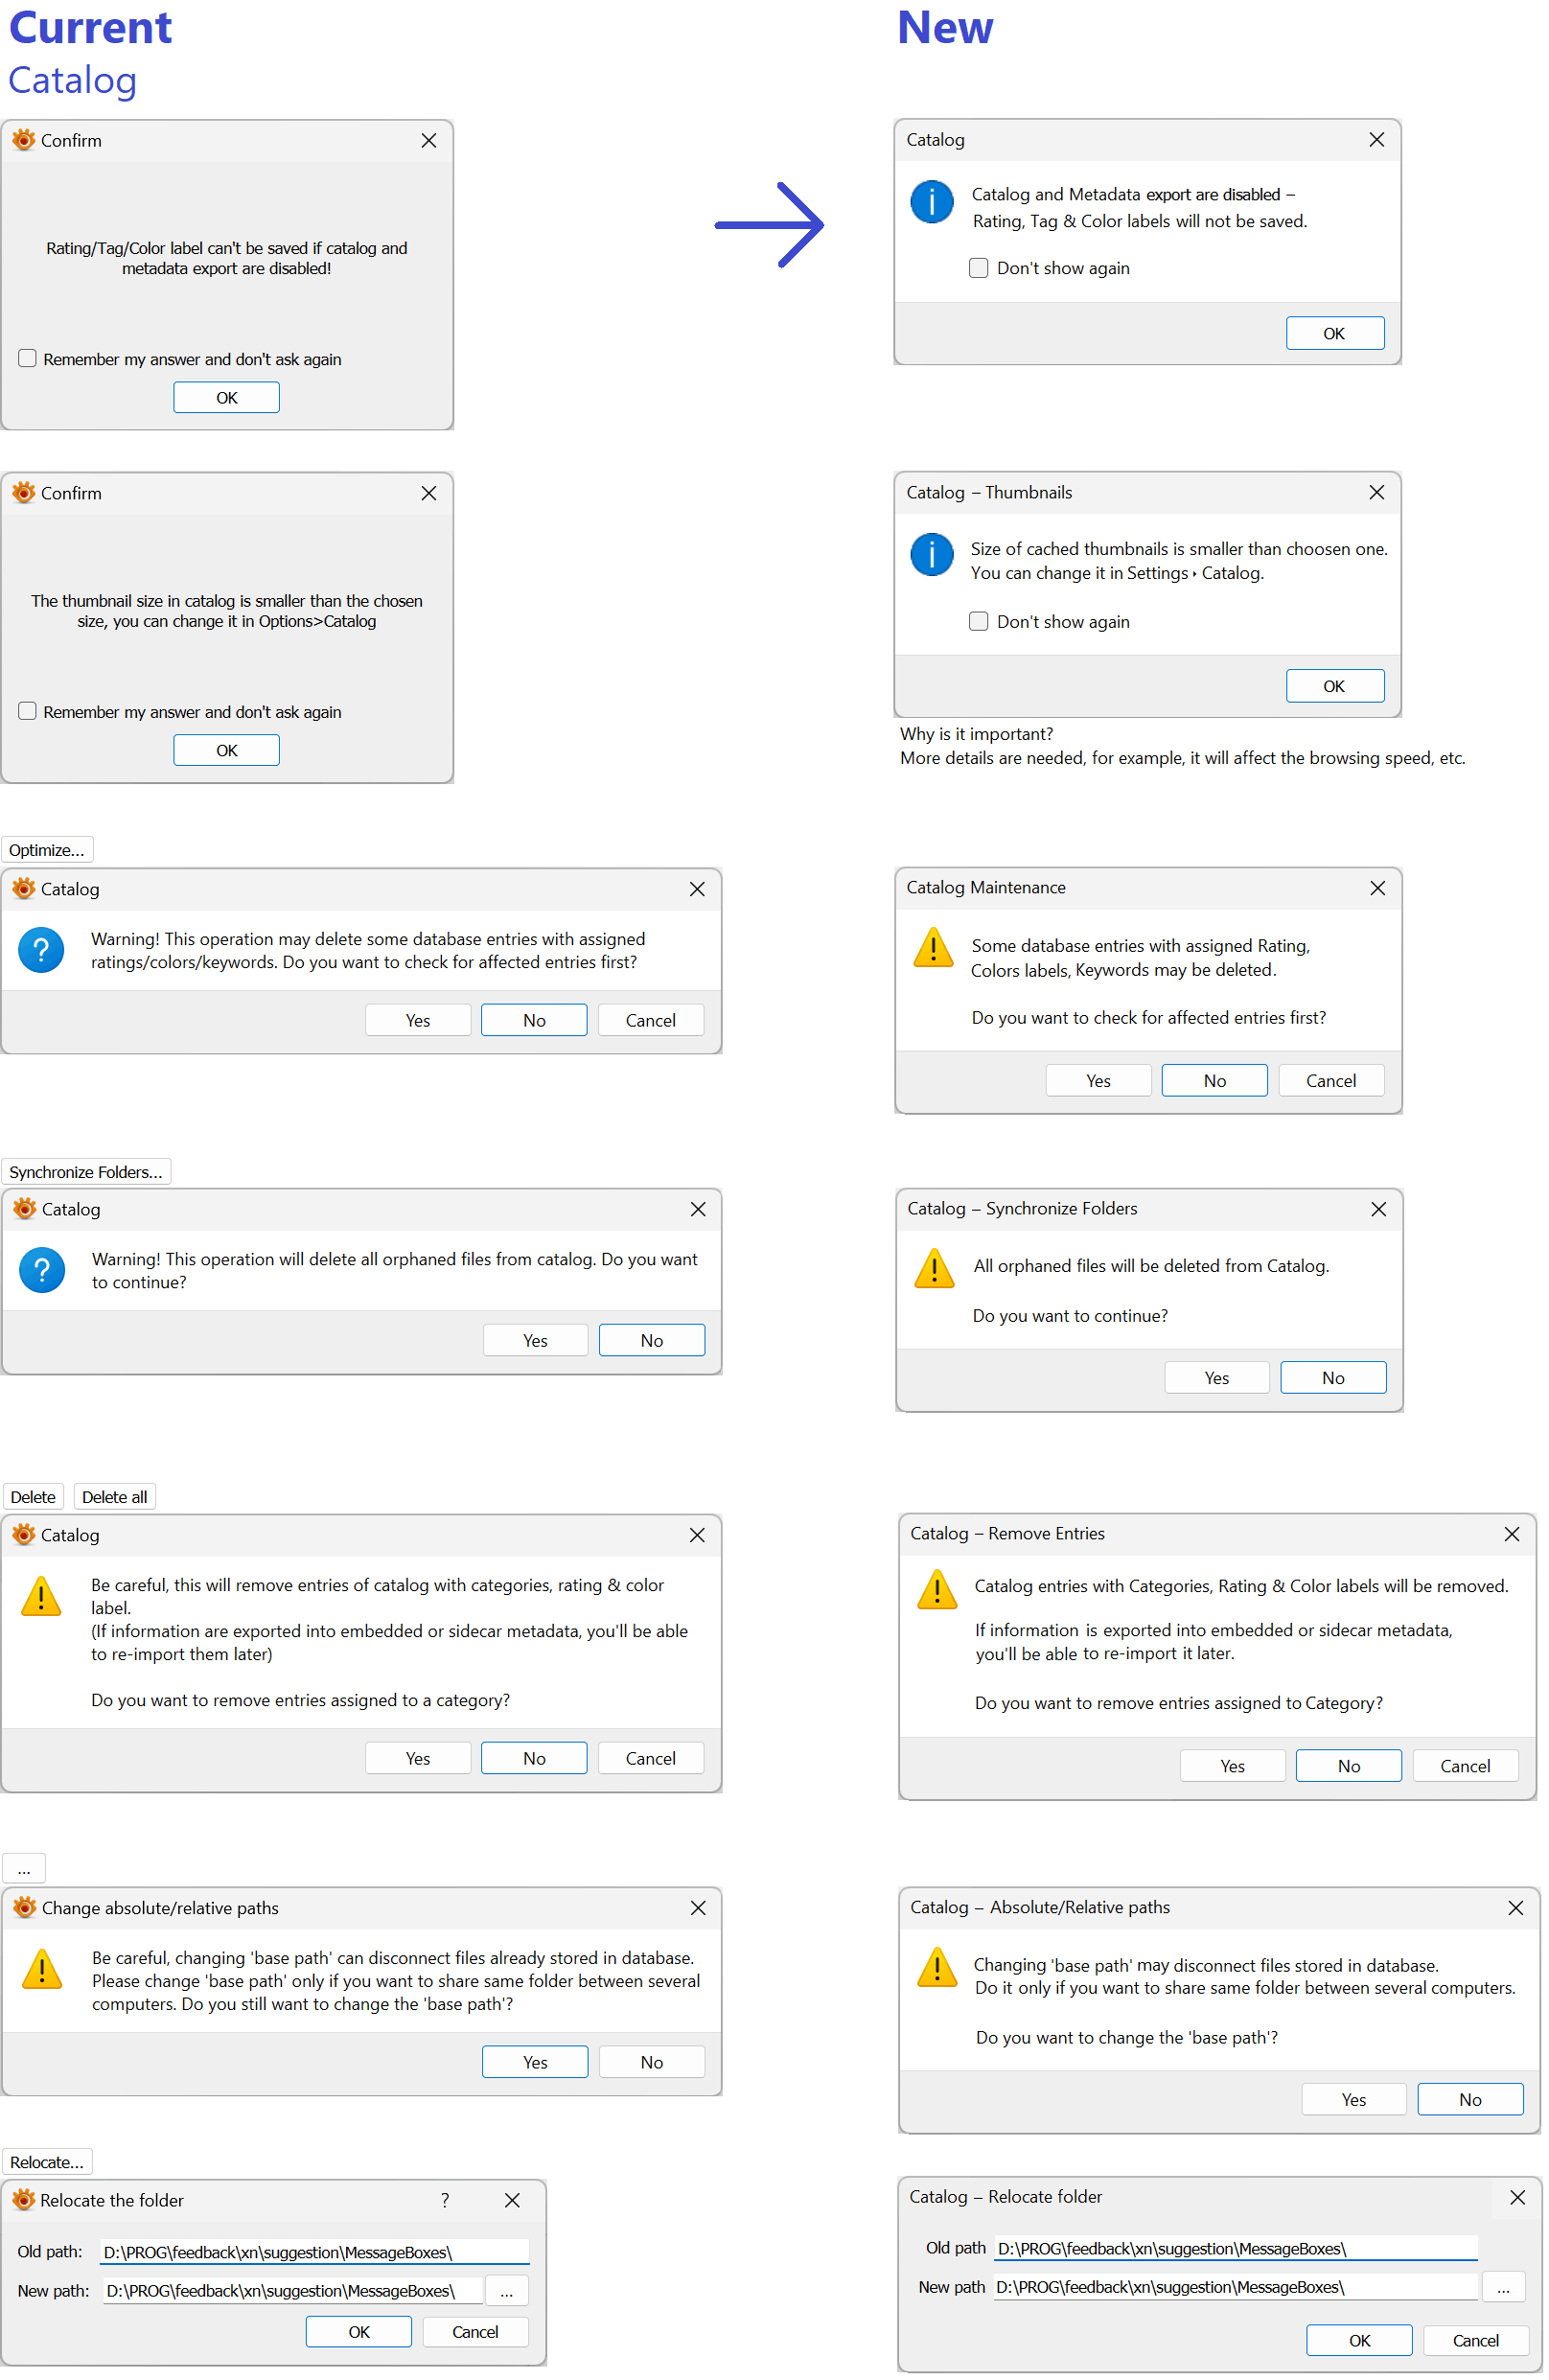Click the Relocate... button

(47, 2162)
